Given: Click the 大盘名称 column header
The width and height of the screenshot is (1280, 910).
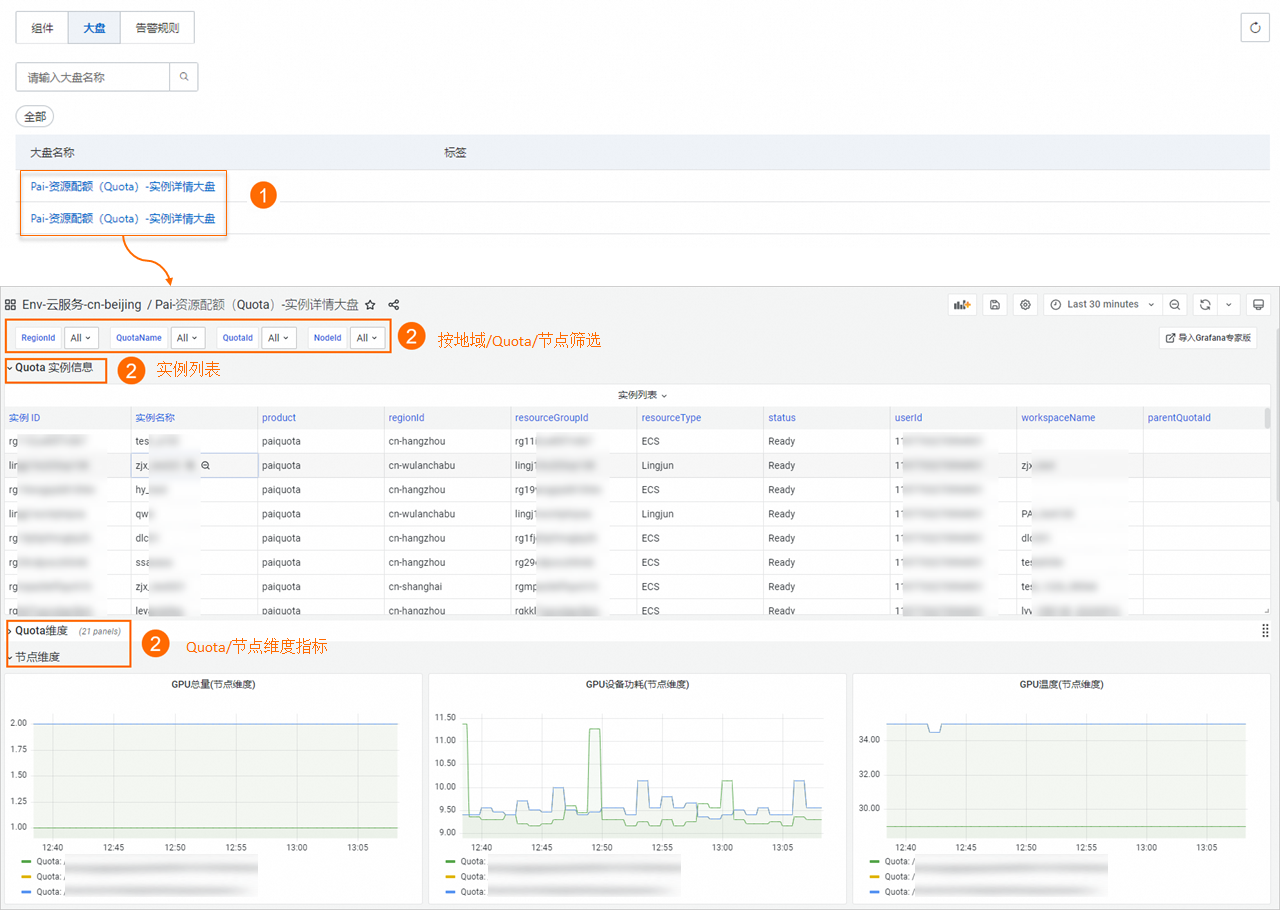Looking at the screenshot, I should tap(52, 153).
